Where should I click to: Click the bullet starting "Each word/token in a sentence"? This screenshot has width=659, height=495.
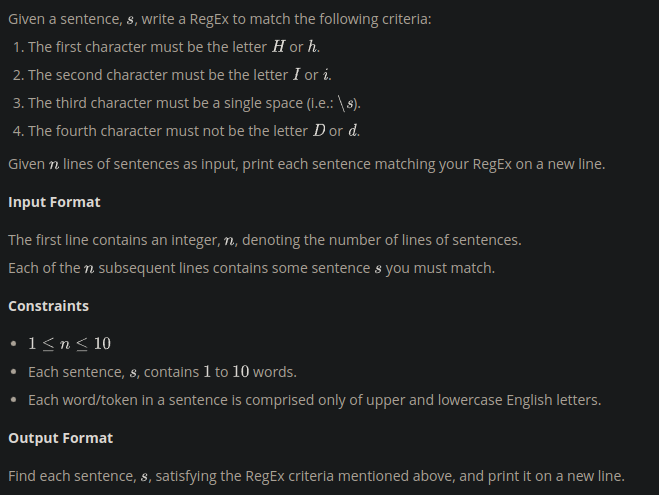[x=314, y=400]
